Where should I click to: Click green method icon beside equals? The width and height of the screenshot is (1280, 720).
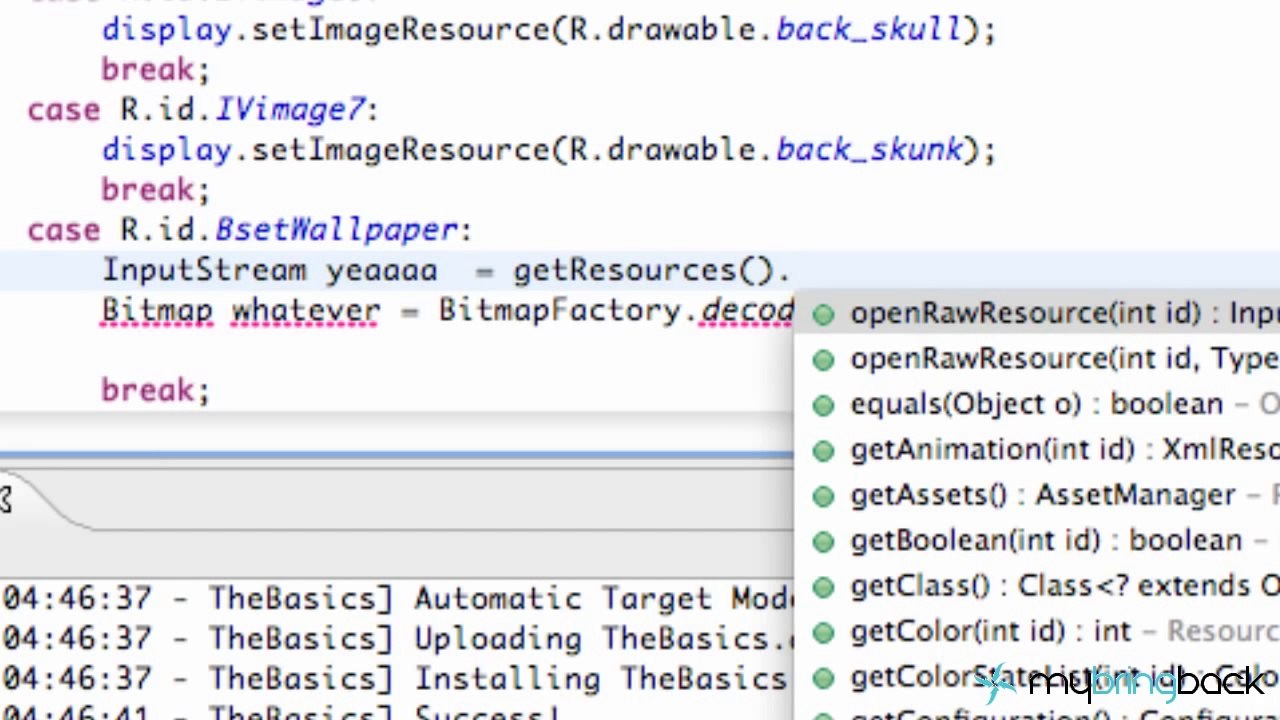point(823,406)
